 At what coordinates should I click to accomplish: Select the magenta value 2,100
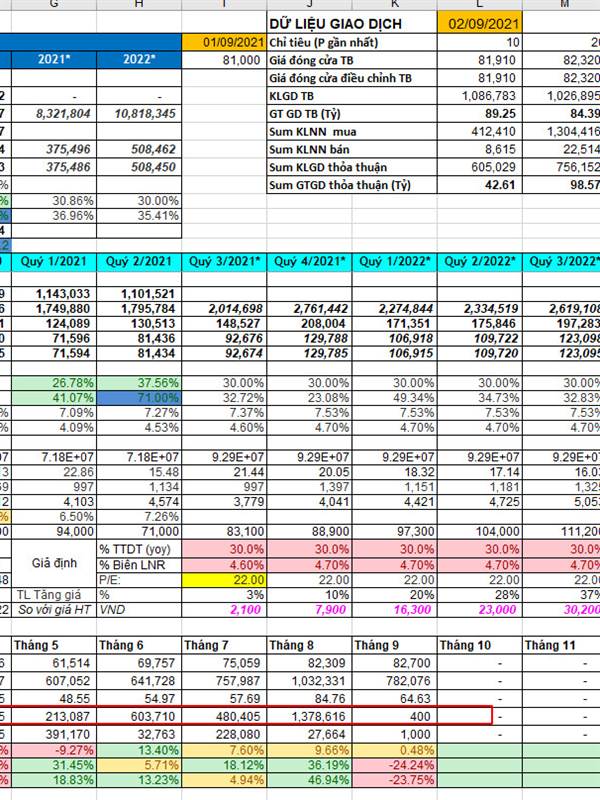tap(224, 609)
